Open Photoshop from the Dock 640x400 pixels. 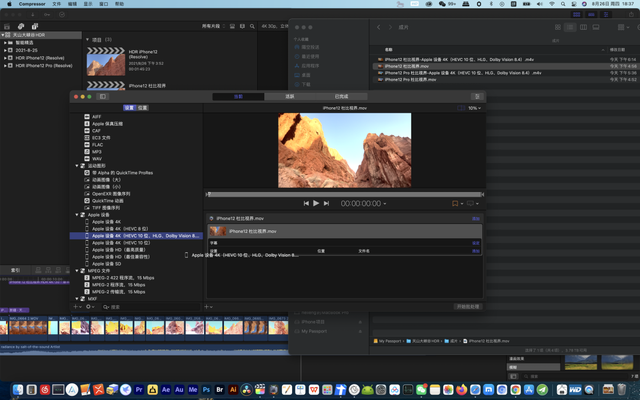point(206,389)
